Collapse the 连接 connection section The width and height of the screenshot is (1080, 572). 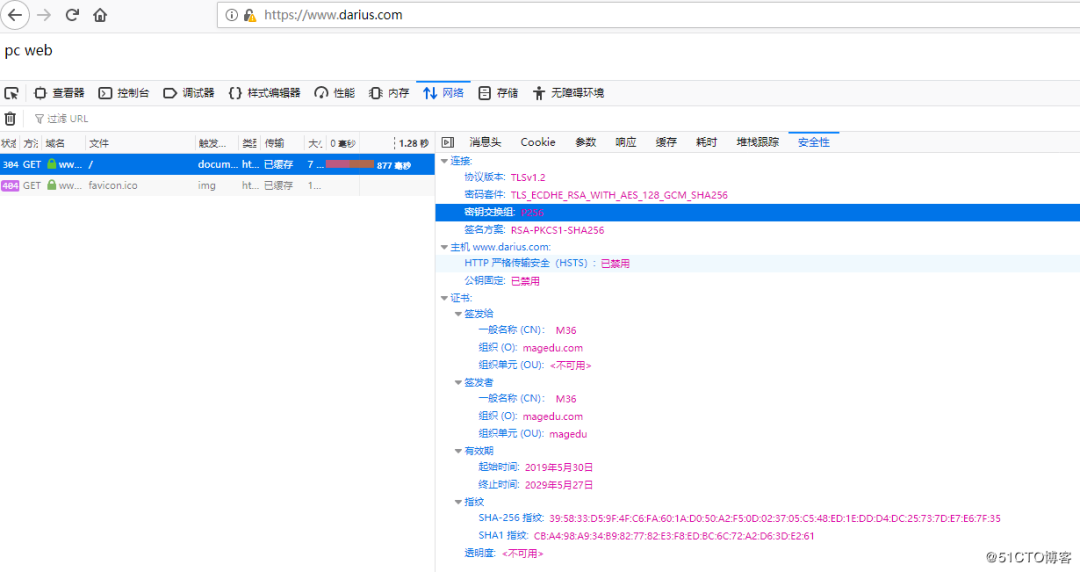pos(444,161)
